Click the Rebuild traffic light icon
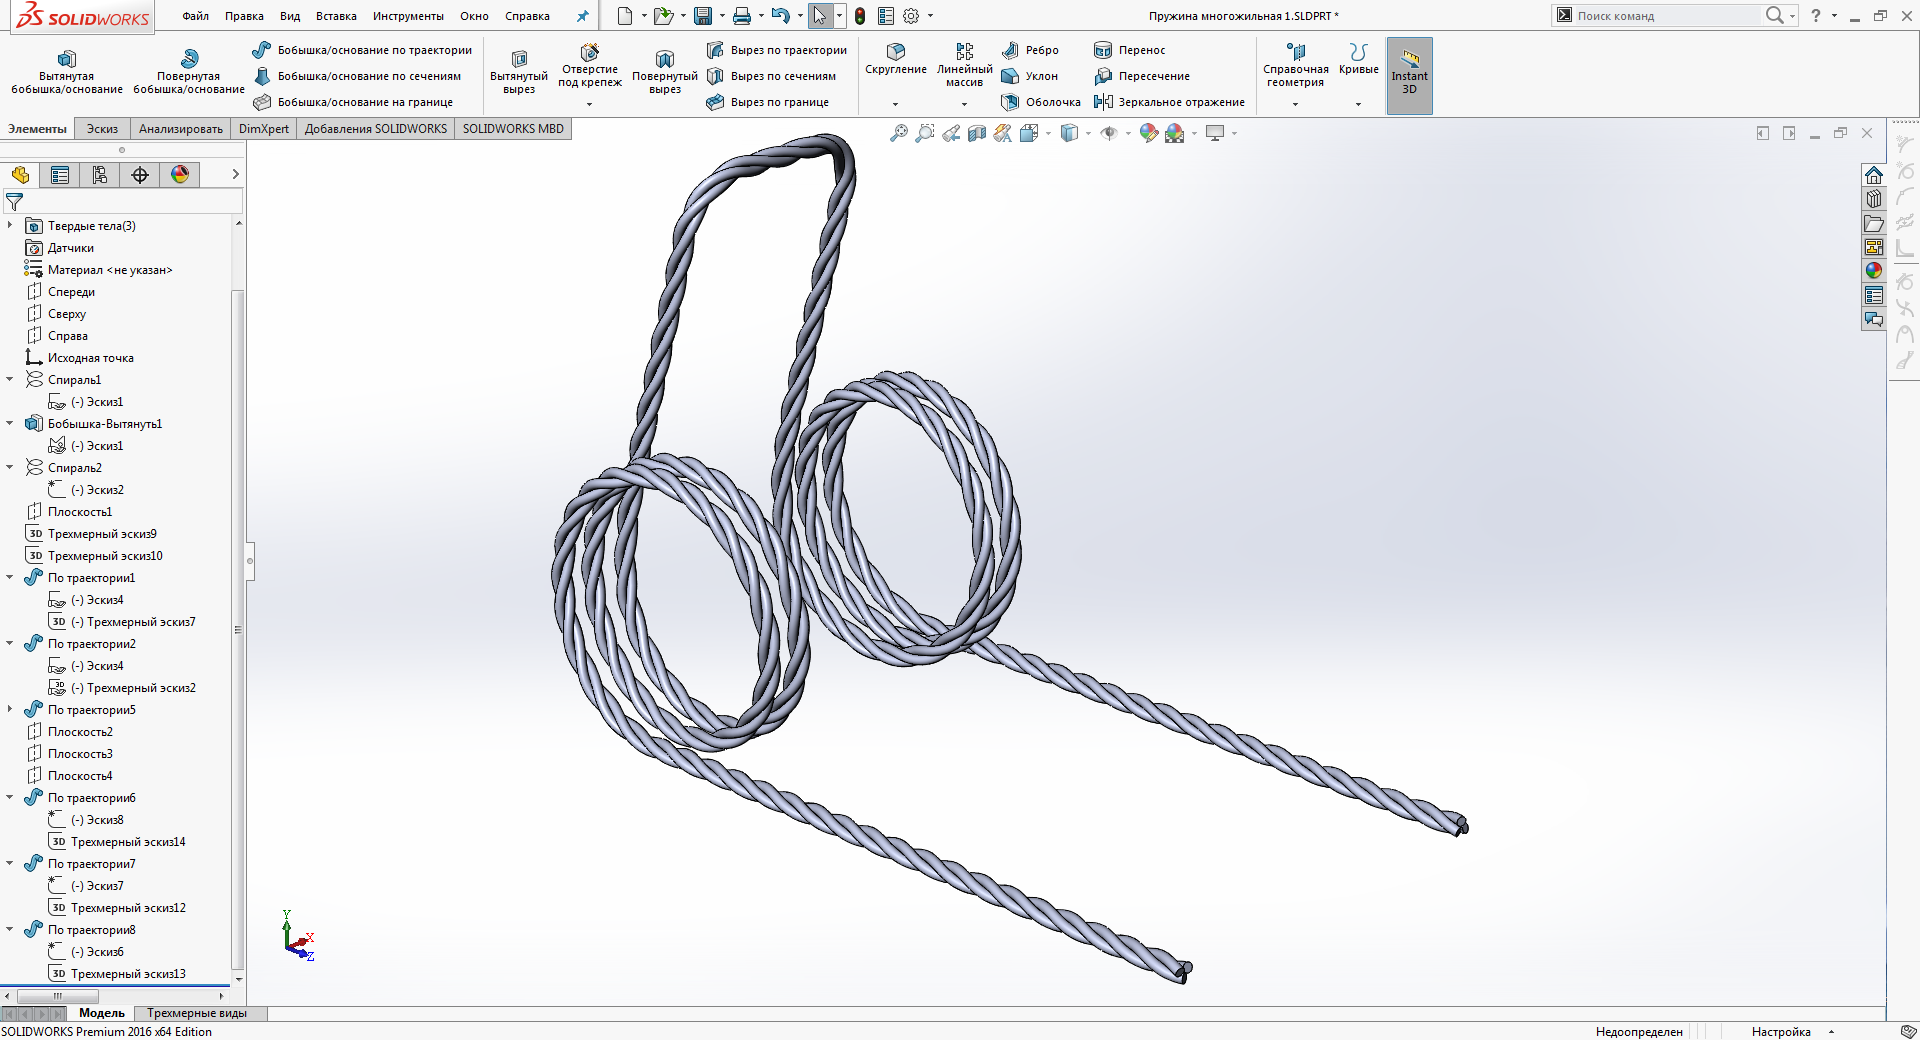The image size is (1920, 1040). point(860,16)
